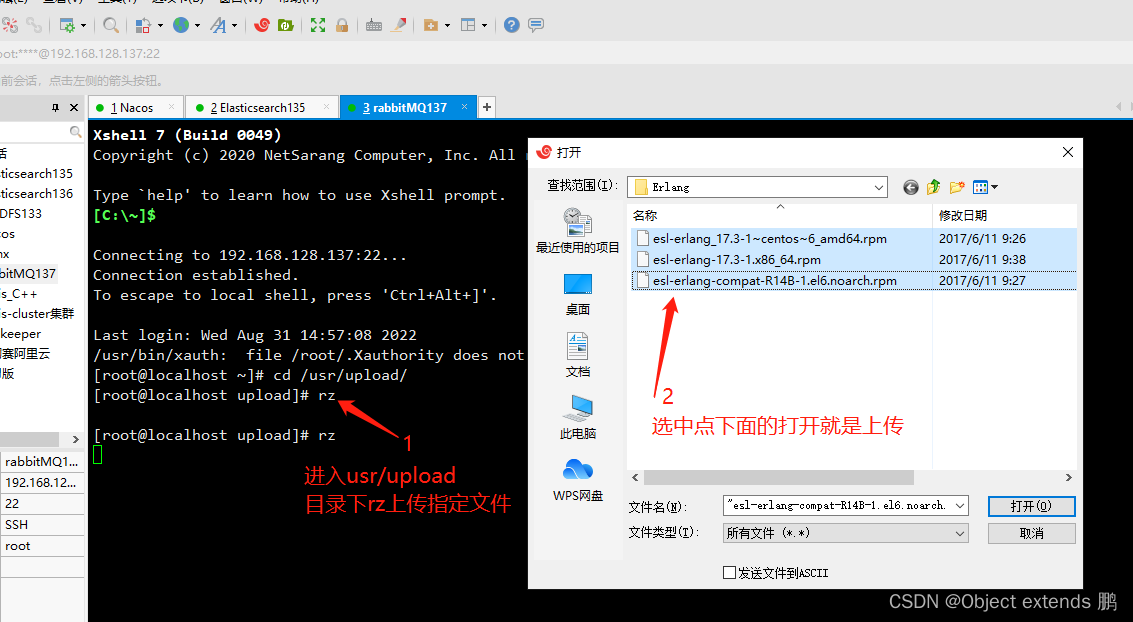The width and height of the screenshot is (1133, 622).
Task: Toggle full screen green arrows icon
Action: [318, 25]
